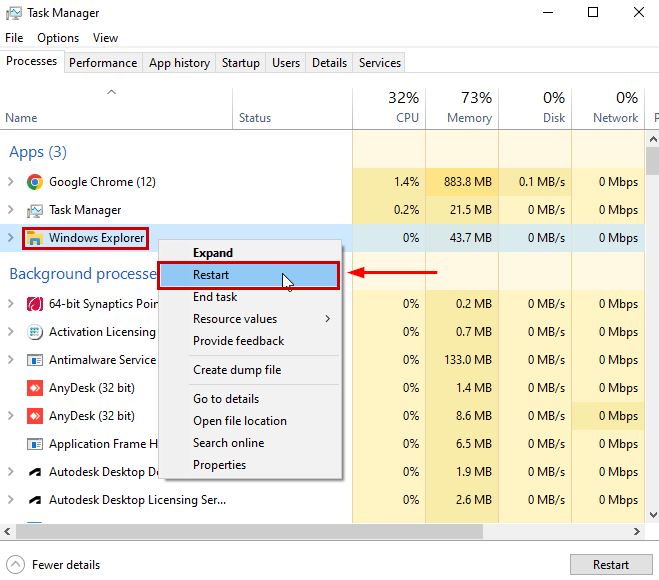Click the 1.4% CPU value for Chrome

click(x=406, y=182)
